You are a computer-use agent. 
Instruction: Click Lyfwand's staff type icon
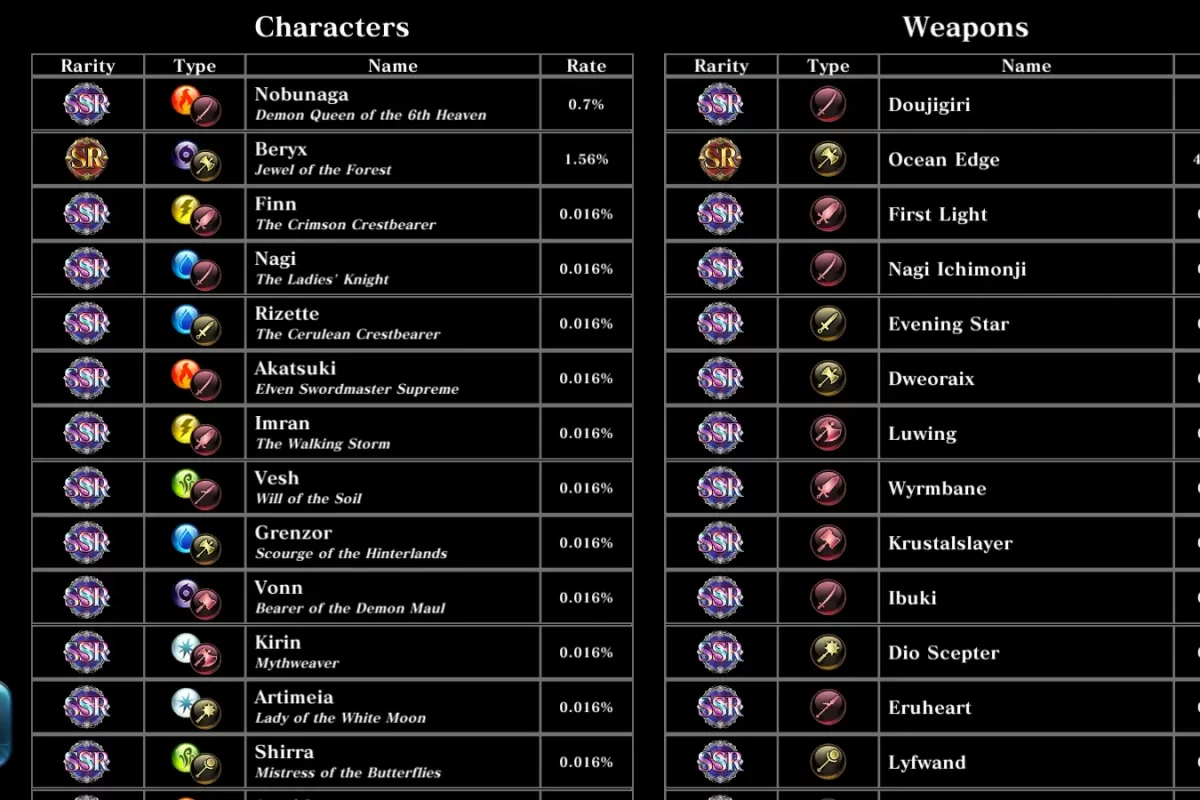coord(828,762)
